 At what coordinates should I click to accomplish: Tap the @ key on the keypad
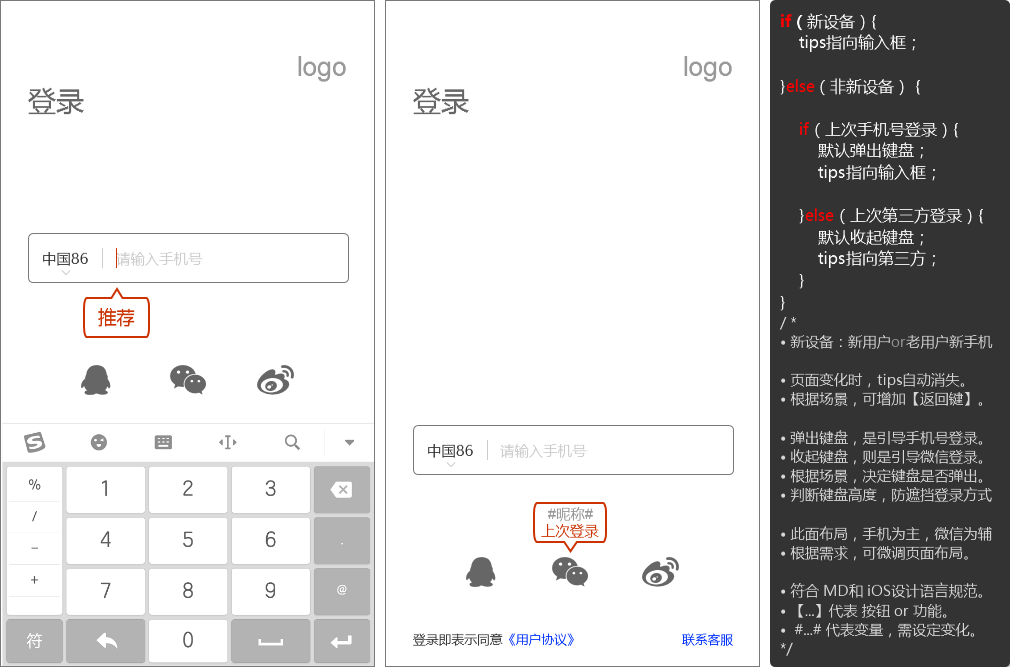[x=342, y=590]
